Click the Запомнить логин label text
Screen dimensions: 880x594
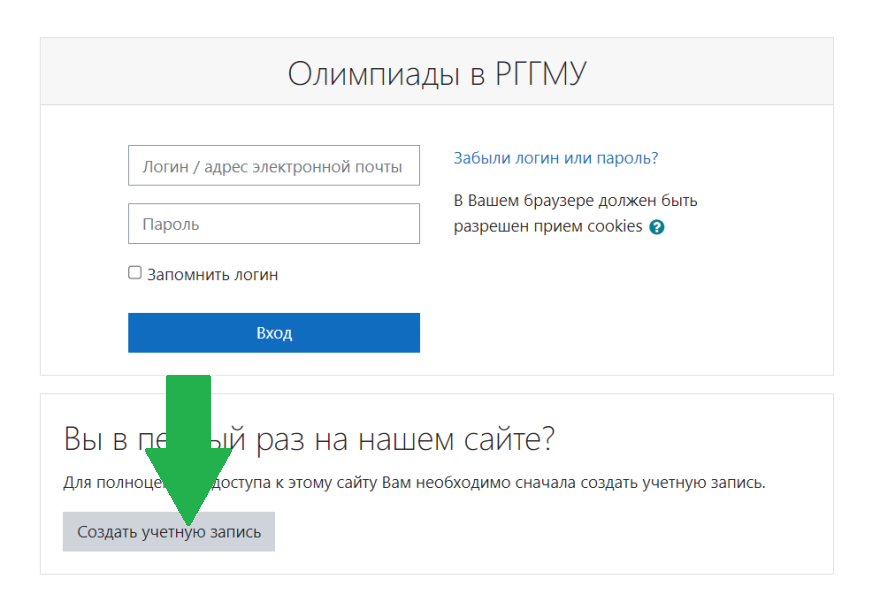click(213, 275)
